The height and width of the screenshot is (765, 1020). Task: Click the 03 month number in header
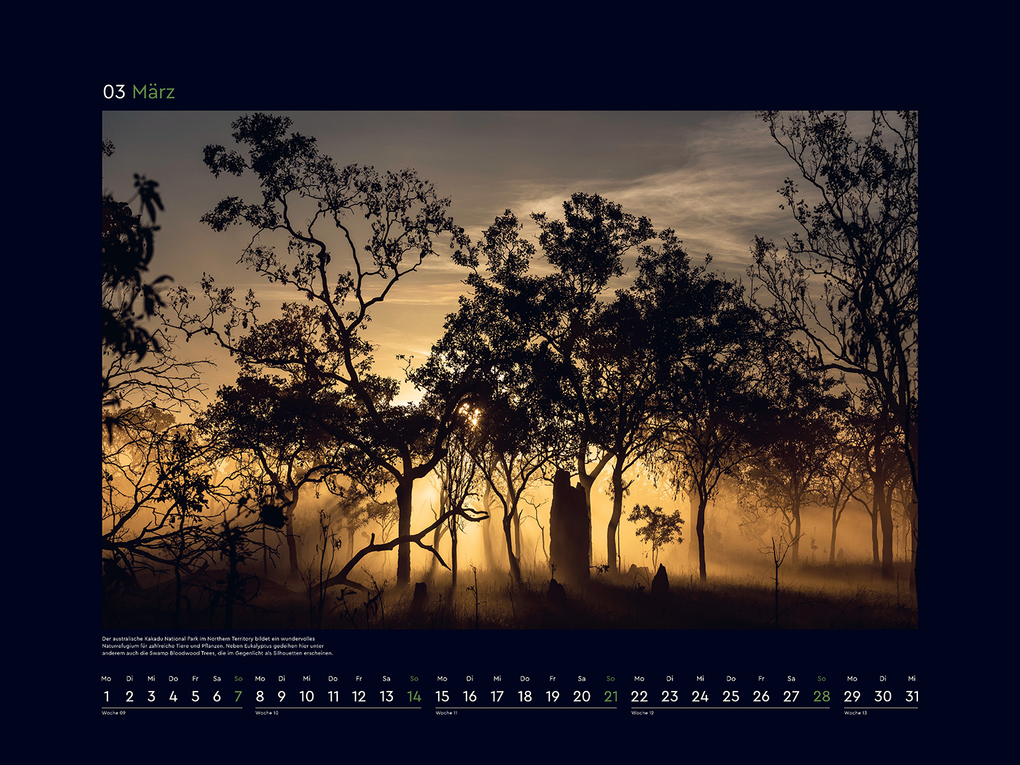[x=114, y=92]
